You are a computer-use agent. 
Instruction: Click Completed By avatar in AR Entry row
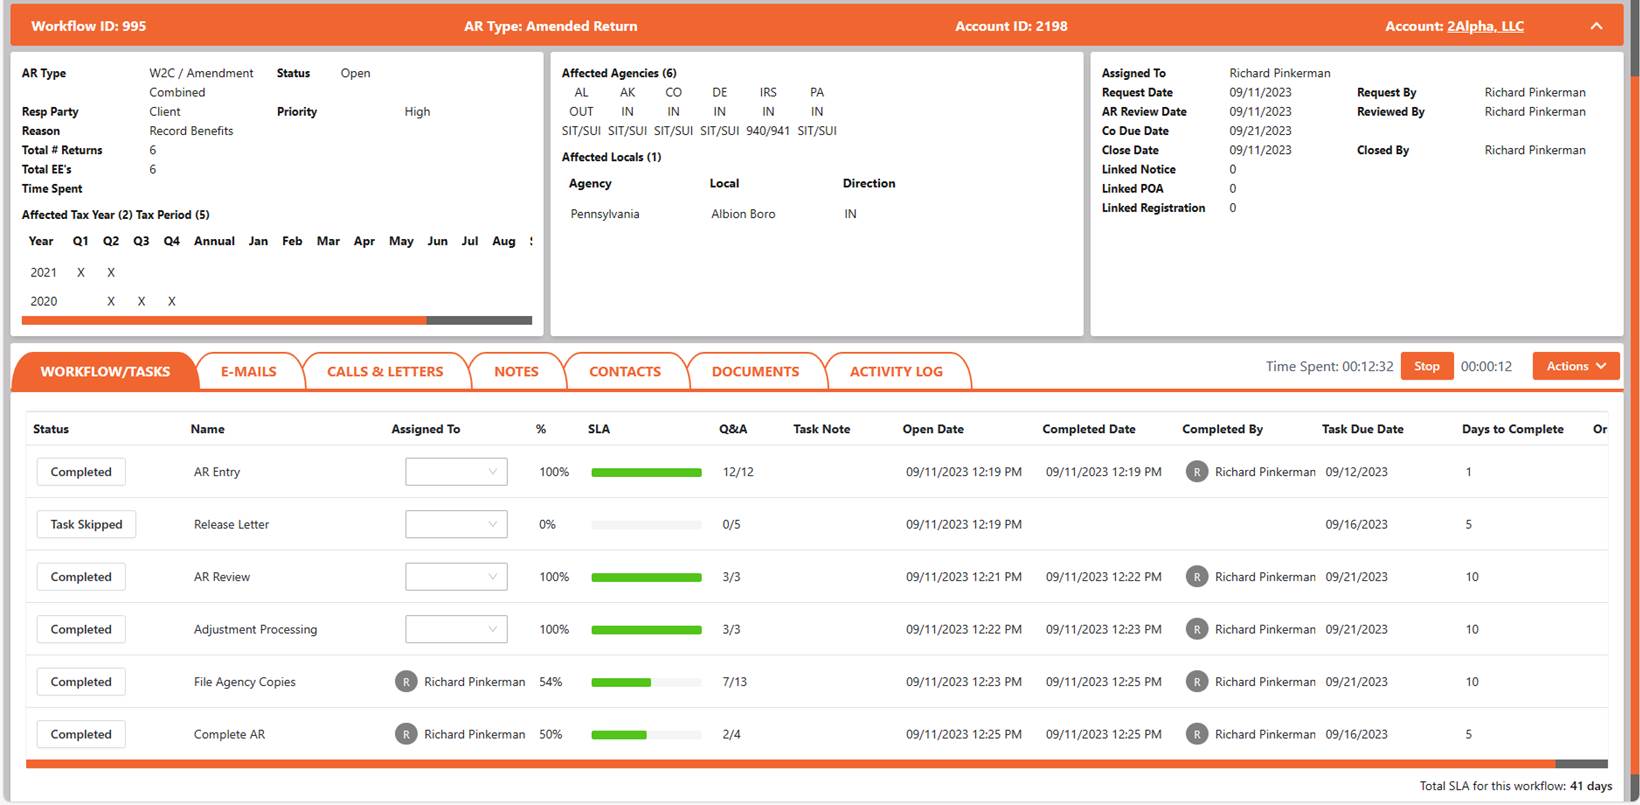pyautogui.click(x=1197, y=472)
